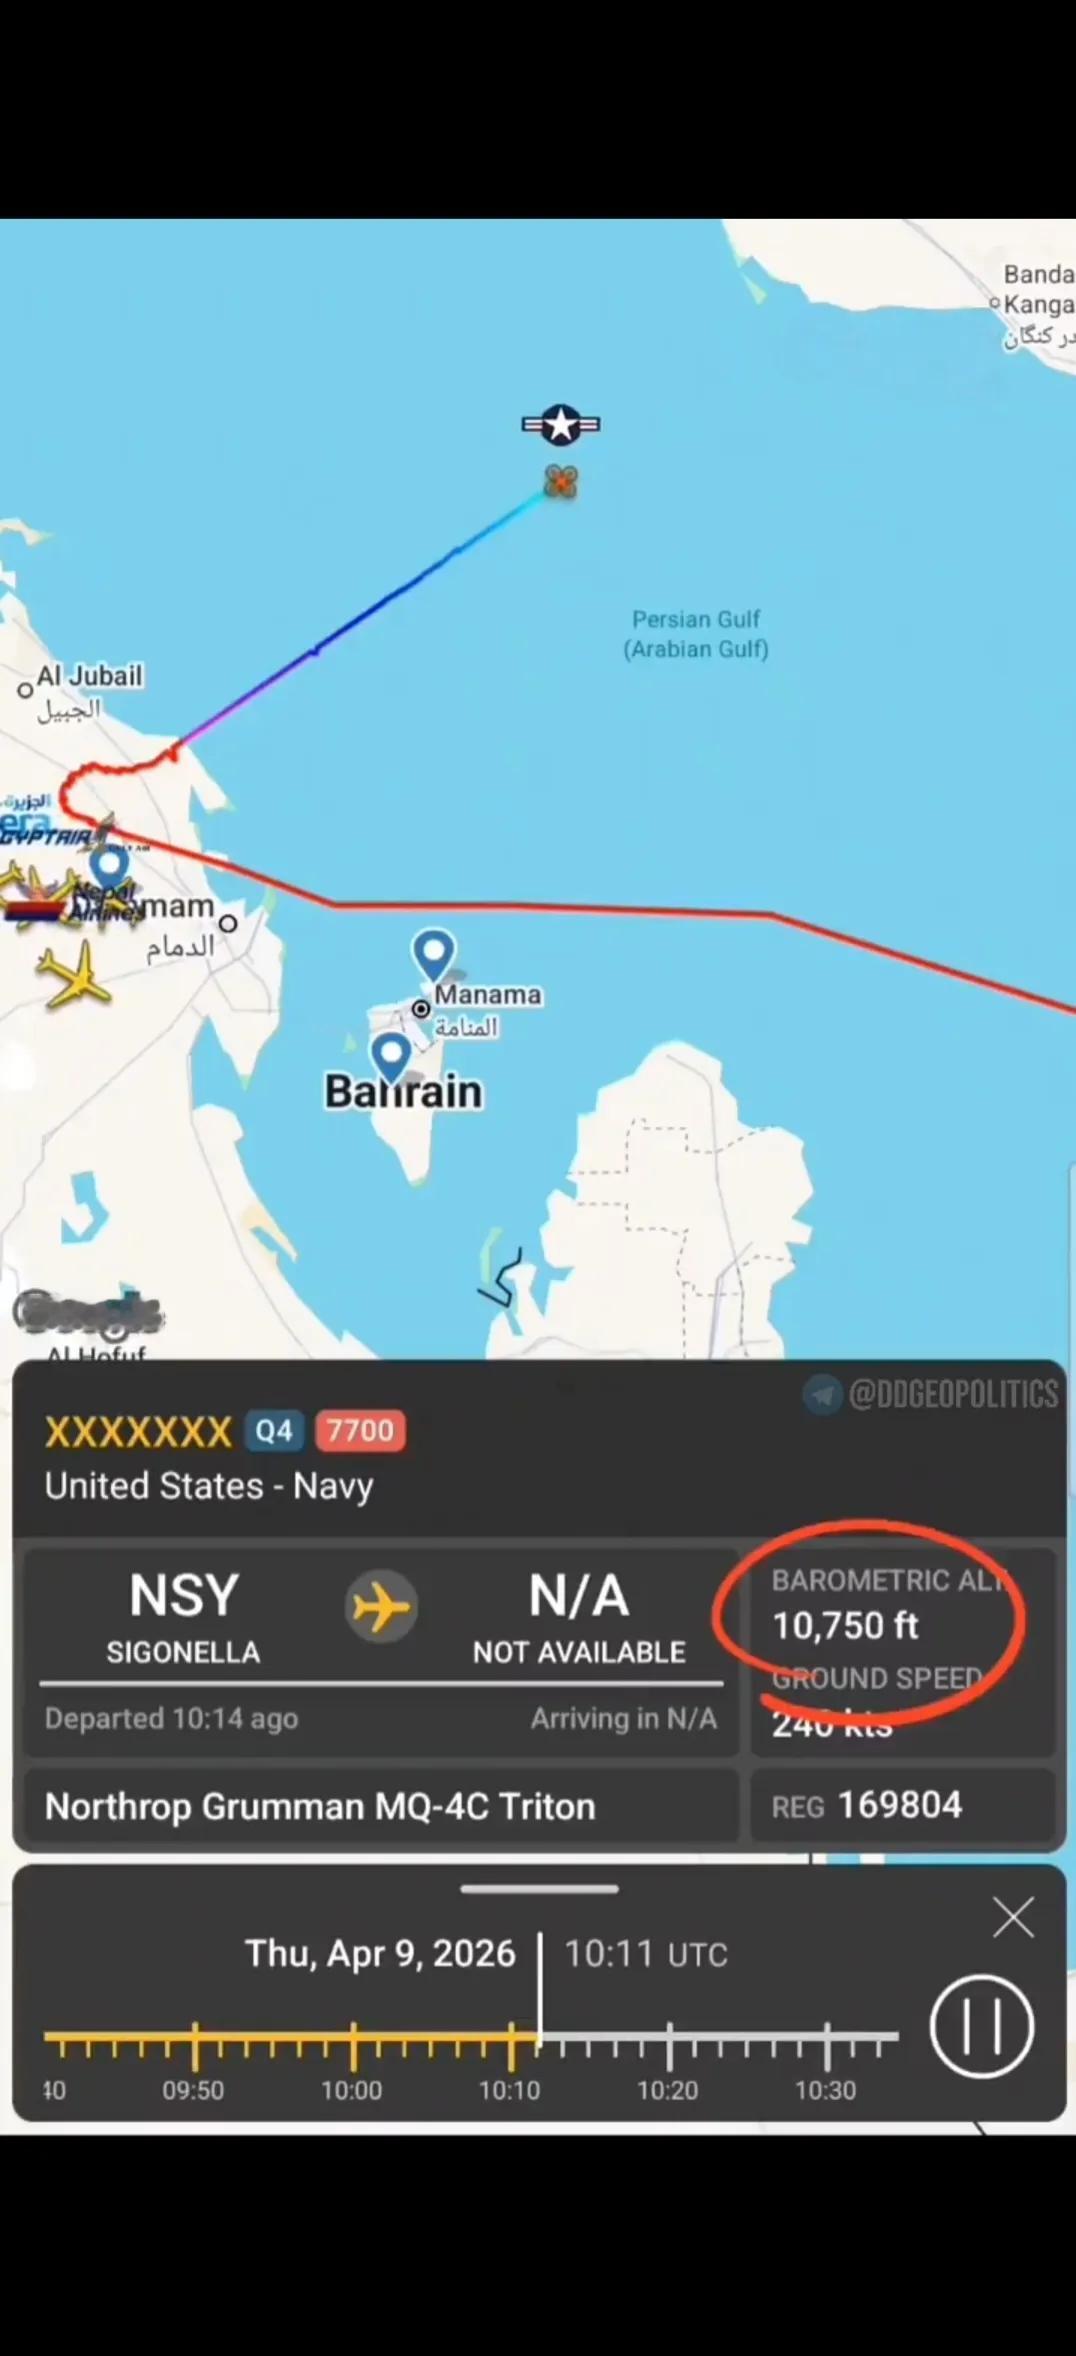Tap the orange drone marker over gulf
The height and width of the screenshot is (2356, 1076).
coord(561,482)
